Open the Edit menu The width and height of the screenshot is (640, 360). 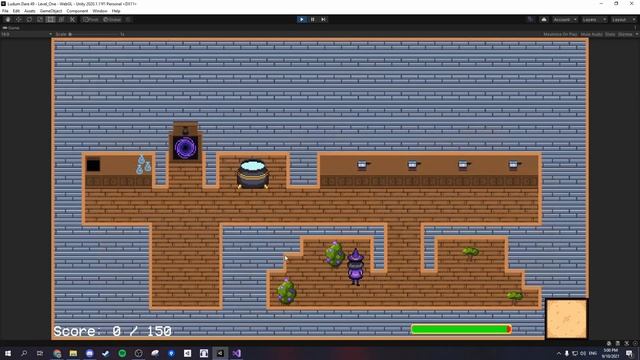coord(16,11)
